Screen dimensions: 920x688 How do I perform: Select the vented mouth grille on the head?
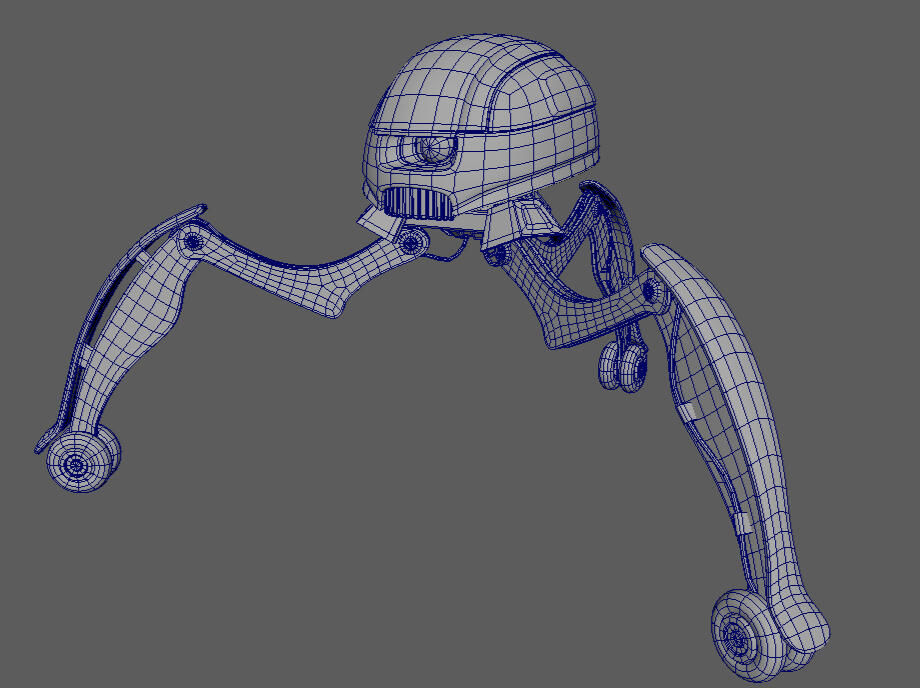pos(419,204)
